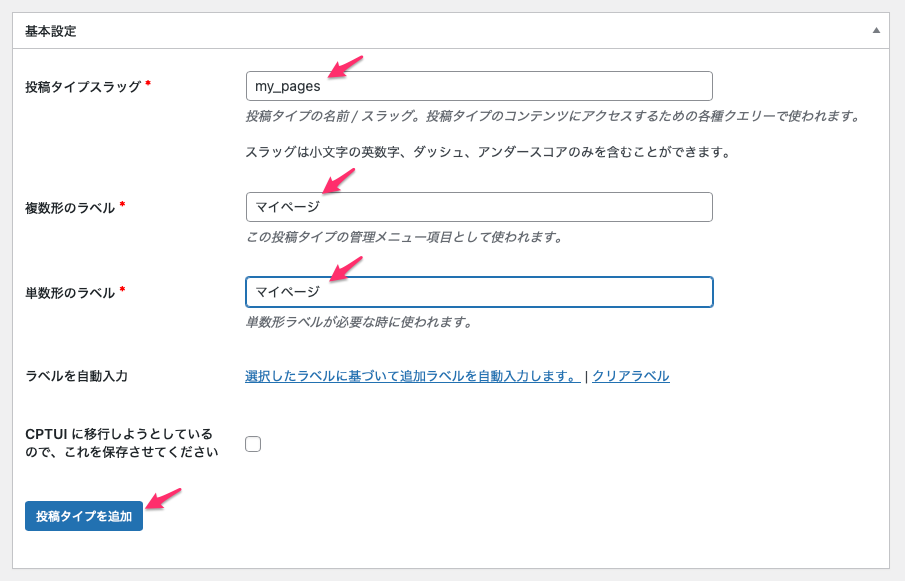Click the red asterisk beside 投稿タイプスラッグ
The width and height of the screenshot is (905, 581).
pos(148,84)
